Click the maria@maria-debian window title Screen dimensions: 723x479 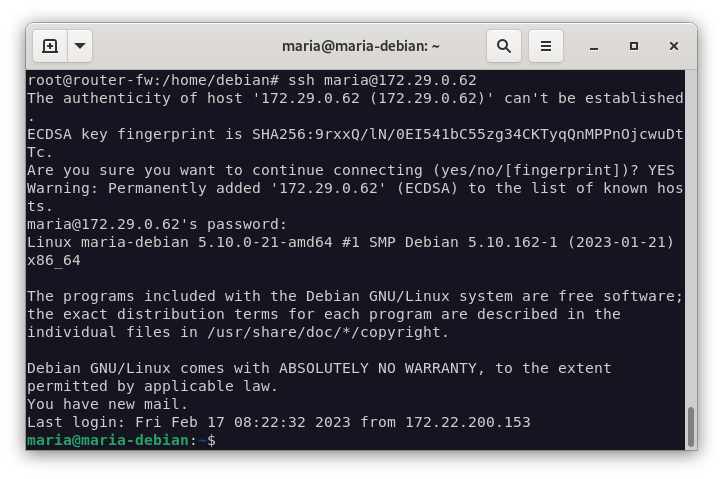[x=361, y=46]
